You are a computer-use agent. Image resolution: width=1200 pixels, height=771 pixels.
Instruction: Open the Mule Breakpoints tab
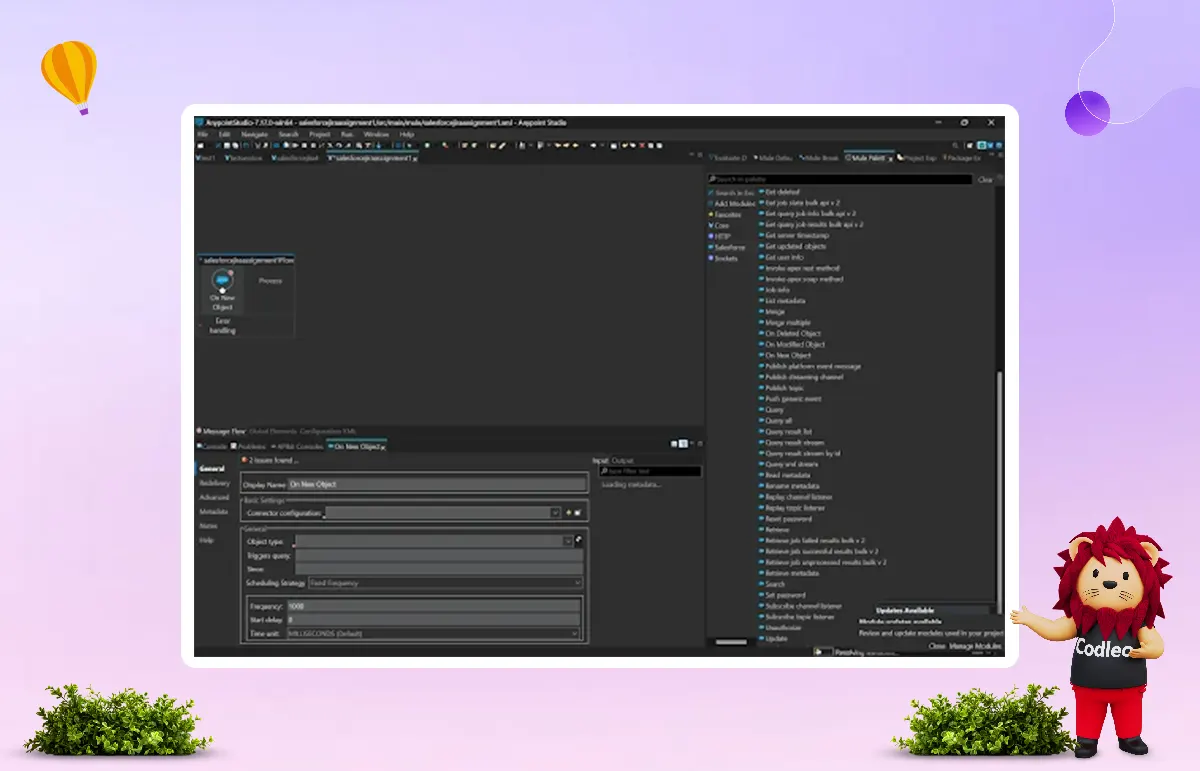click(x=820, y=158)
